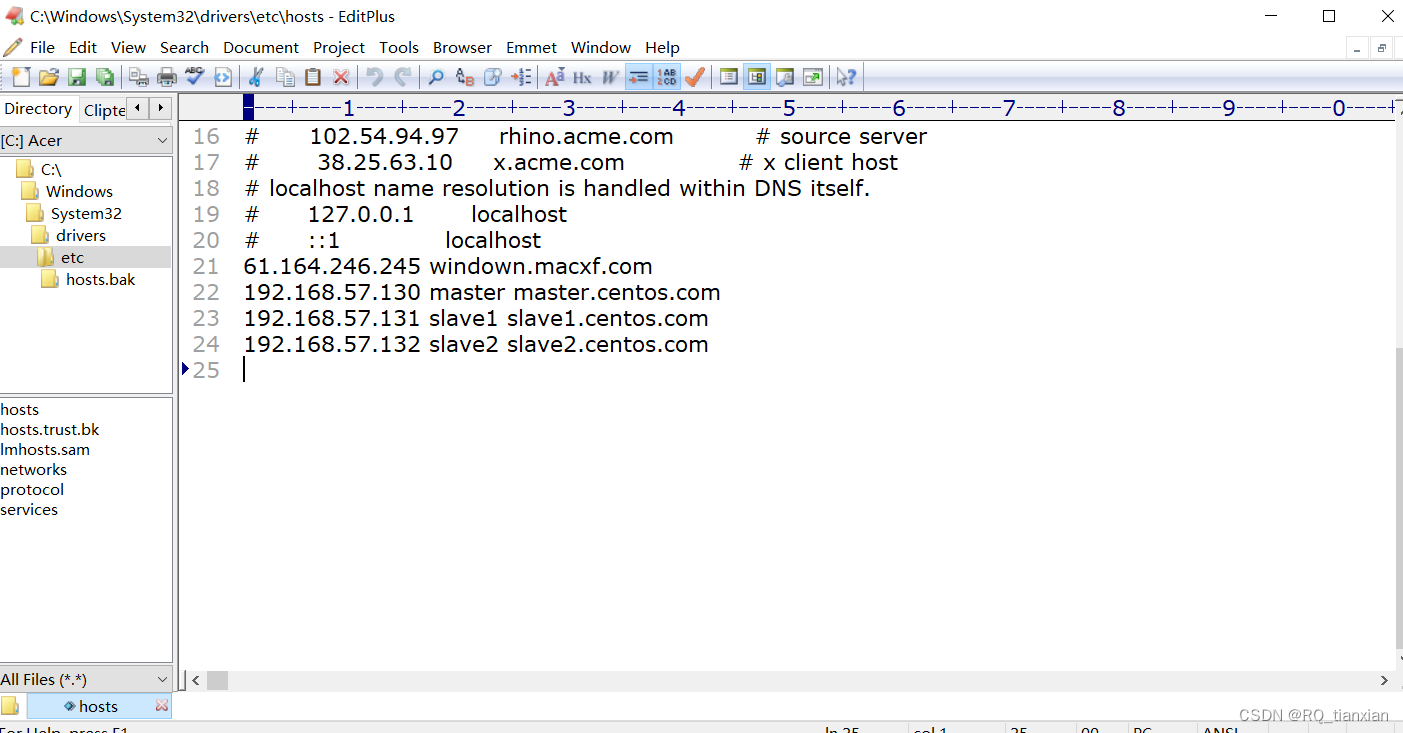Screen dimensions: 1403x733
Task: Click the Paste clipboard icon
Action: pyautogui.click(x=313, y=77)
